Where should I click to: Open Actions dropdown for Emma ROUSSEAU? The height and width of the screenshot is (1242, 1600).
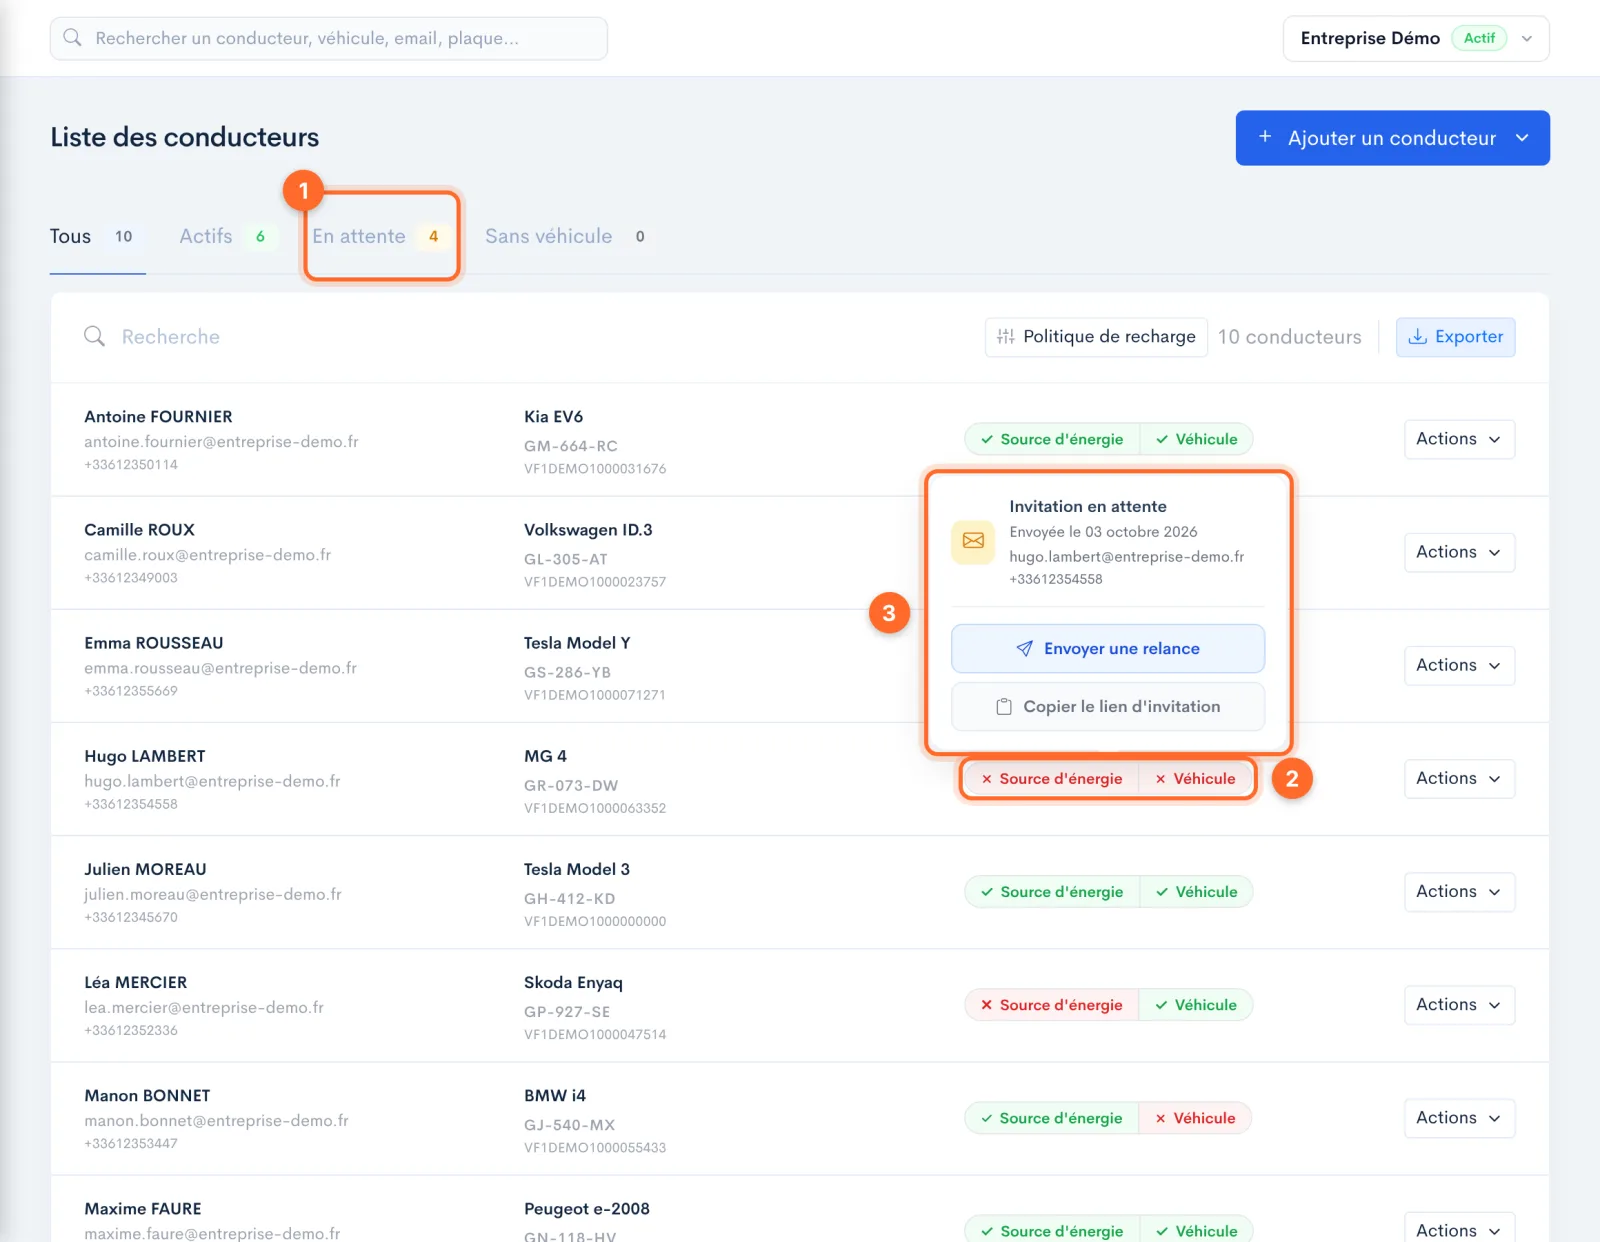pyautogui.click(x=1459, y=665)
